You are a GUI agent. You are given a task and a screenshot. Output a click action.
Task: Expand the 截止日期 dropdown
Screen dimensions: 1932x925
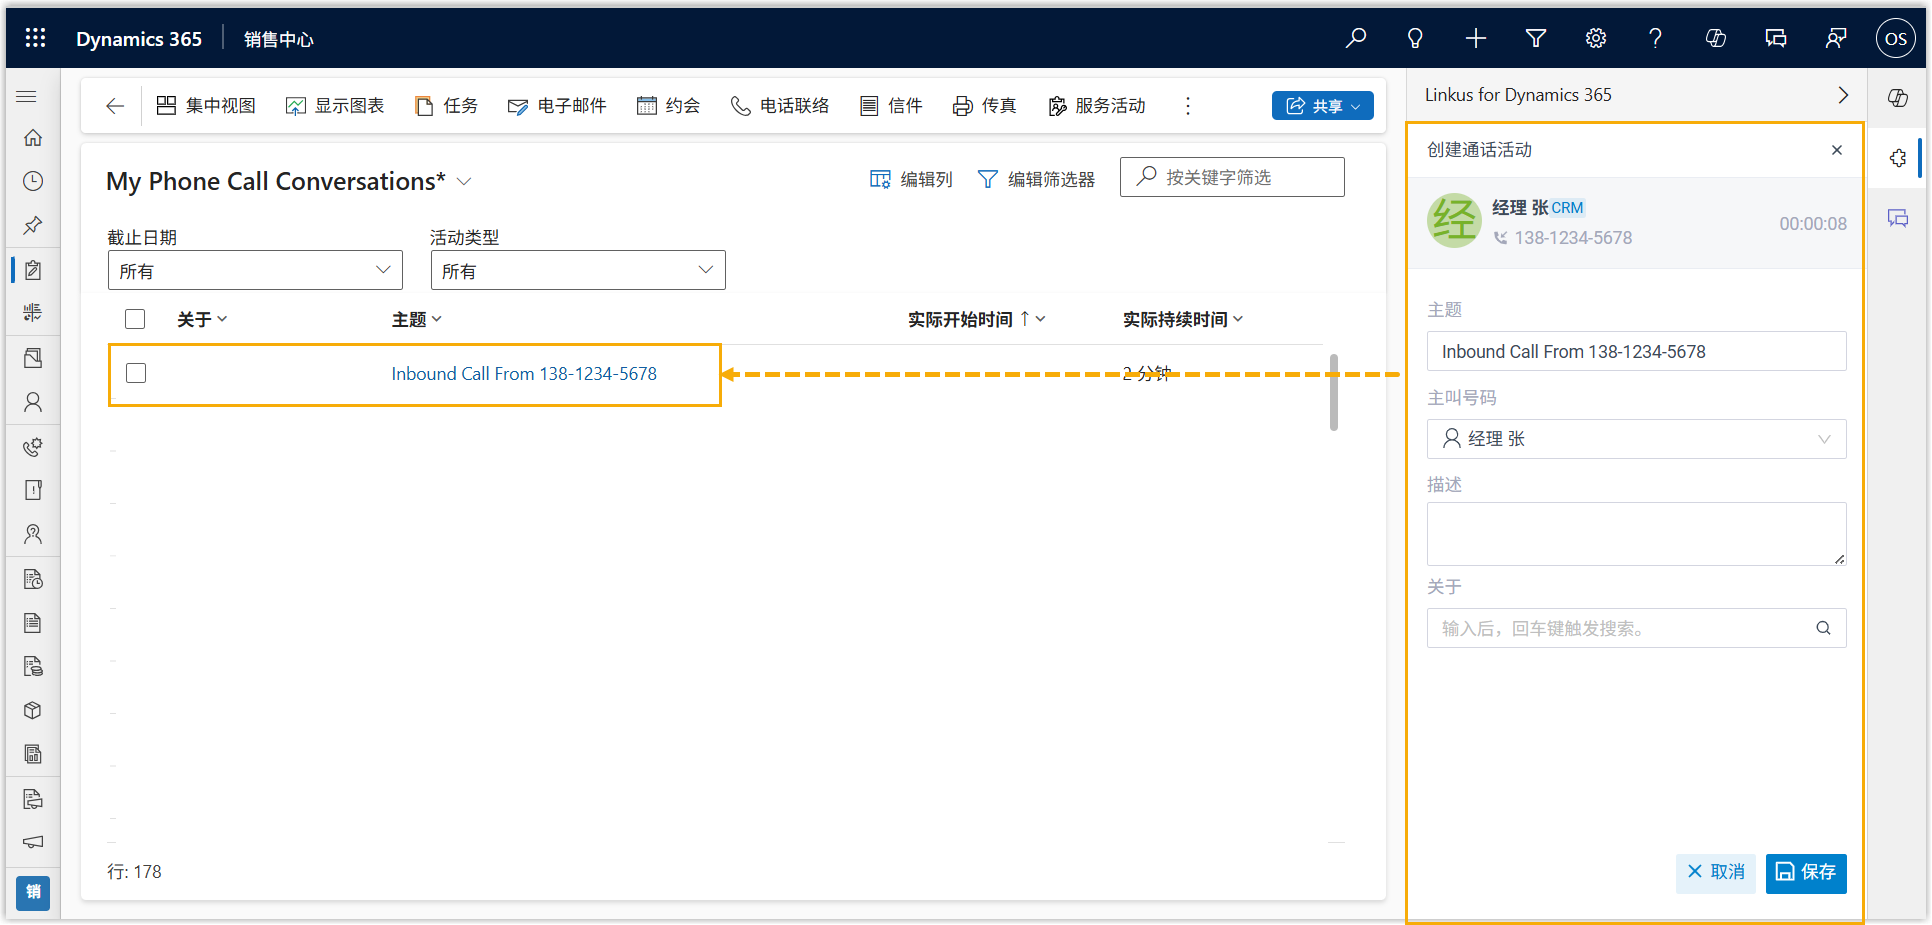[255, 270]
